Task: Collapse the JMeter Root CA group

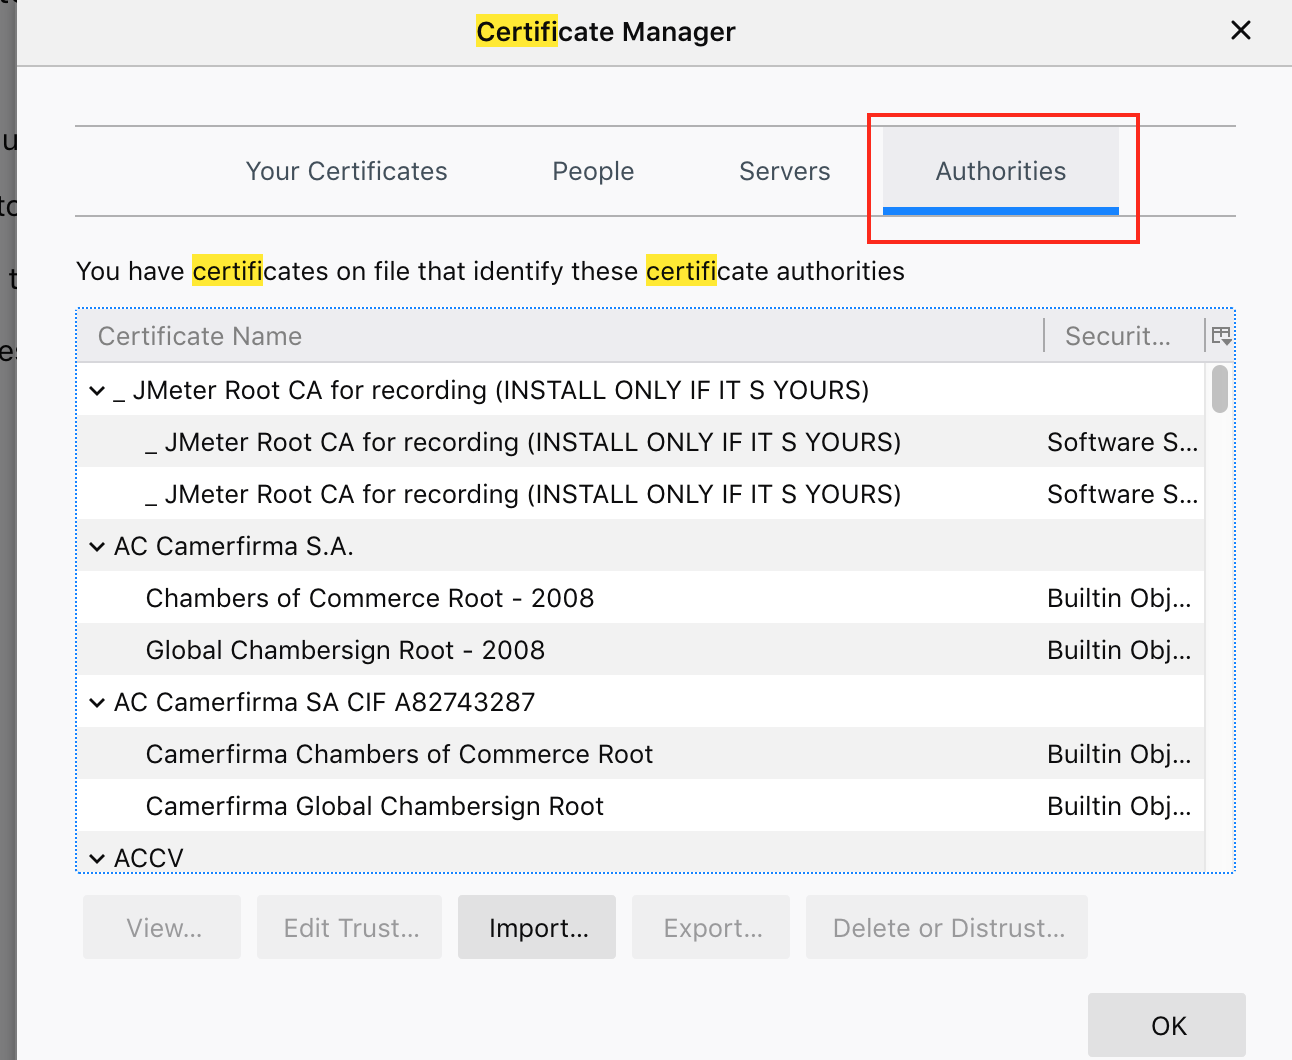Action: 97,390
